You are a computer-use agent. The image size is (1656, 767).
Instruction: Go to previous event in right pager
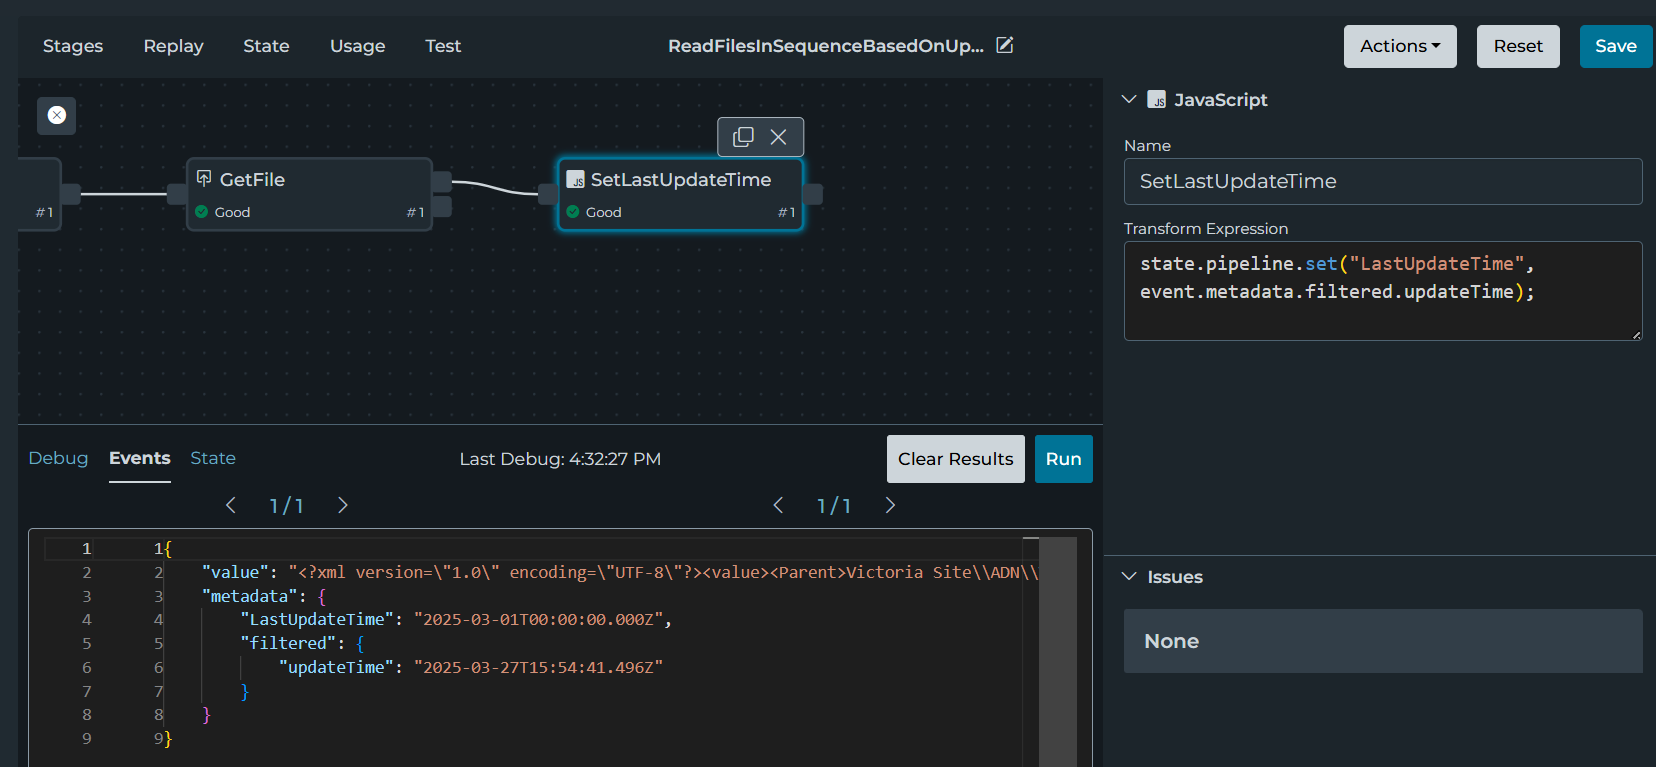coord(778,505)
